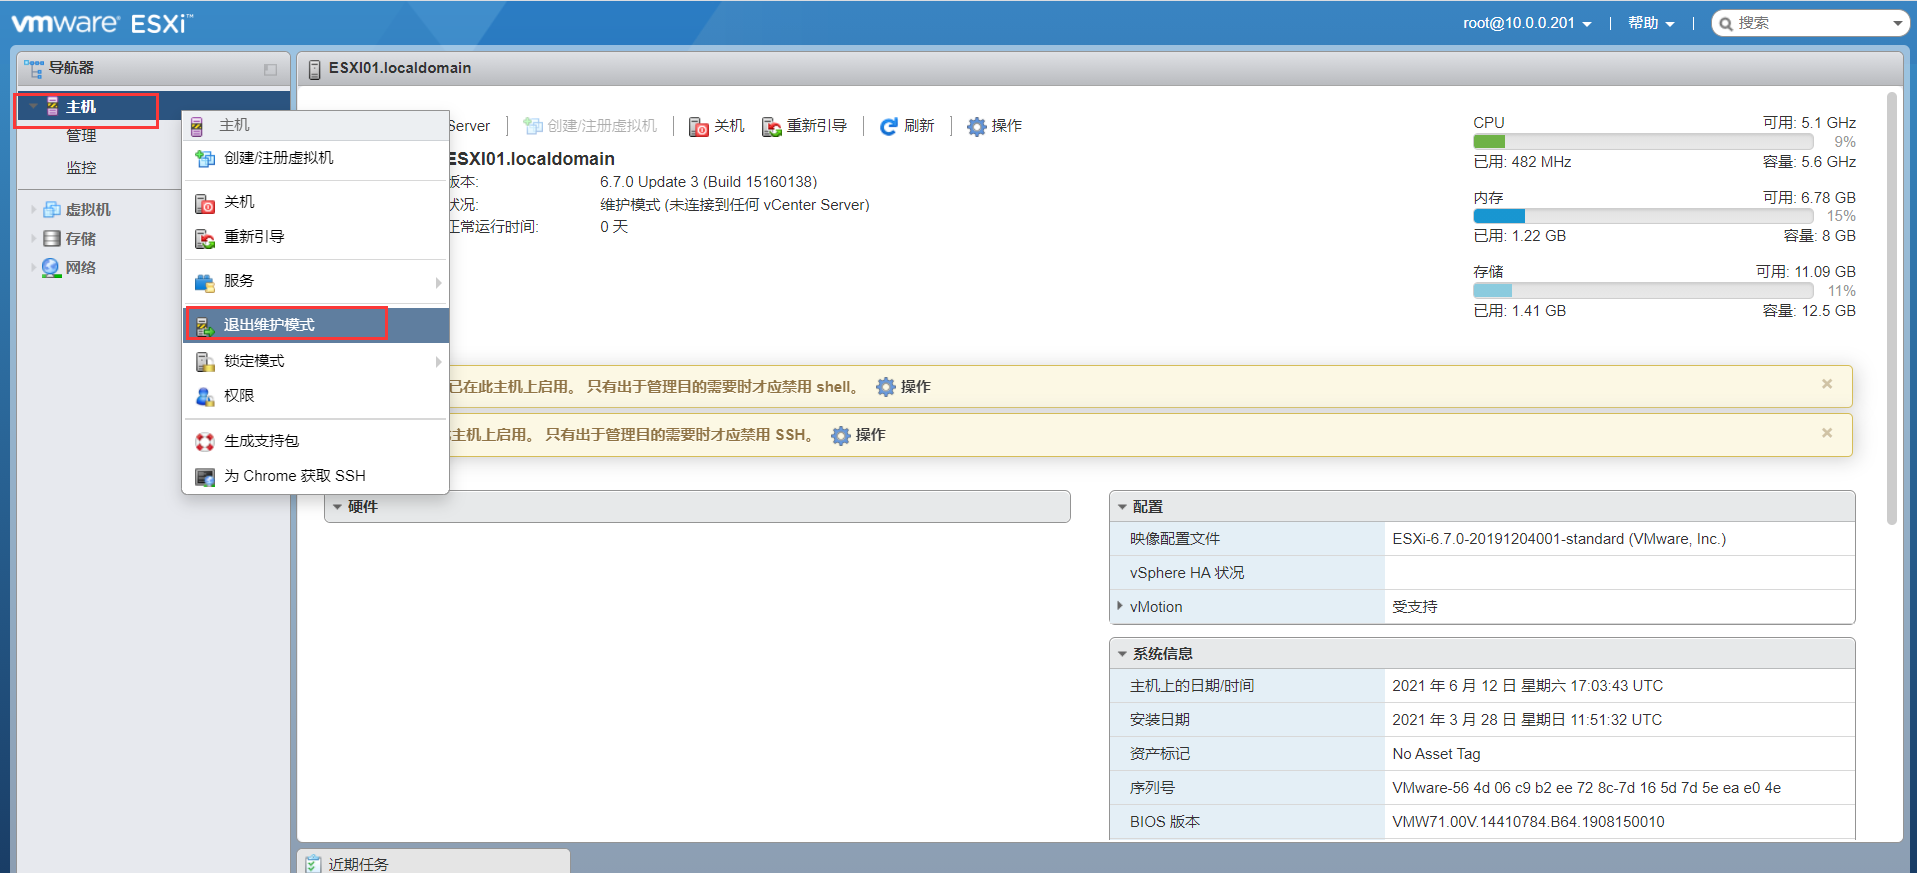The height and width of the screenshot is (873, 1917).
Task: Focus the search (搜索) input field
Action: 1810,23
